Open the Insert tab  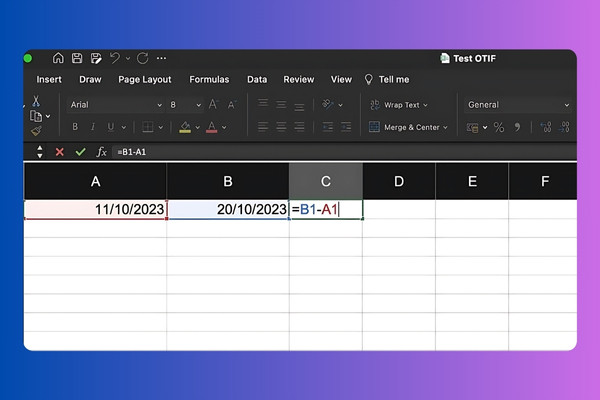[x=49, y=79]
